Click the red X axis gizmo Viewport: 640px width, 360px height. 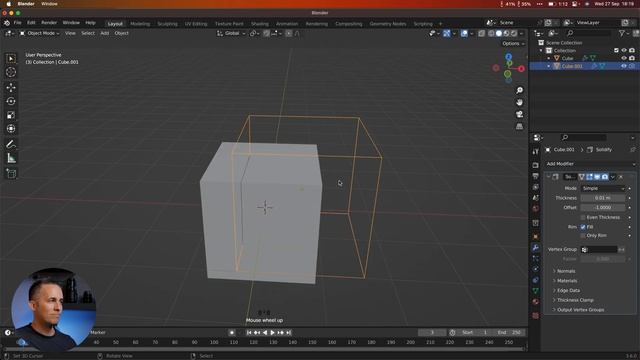pos(521,69)
